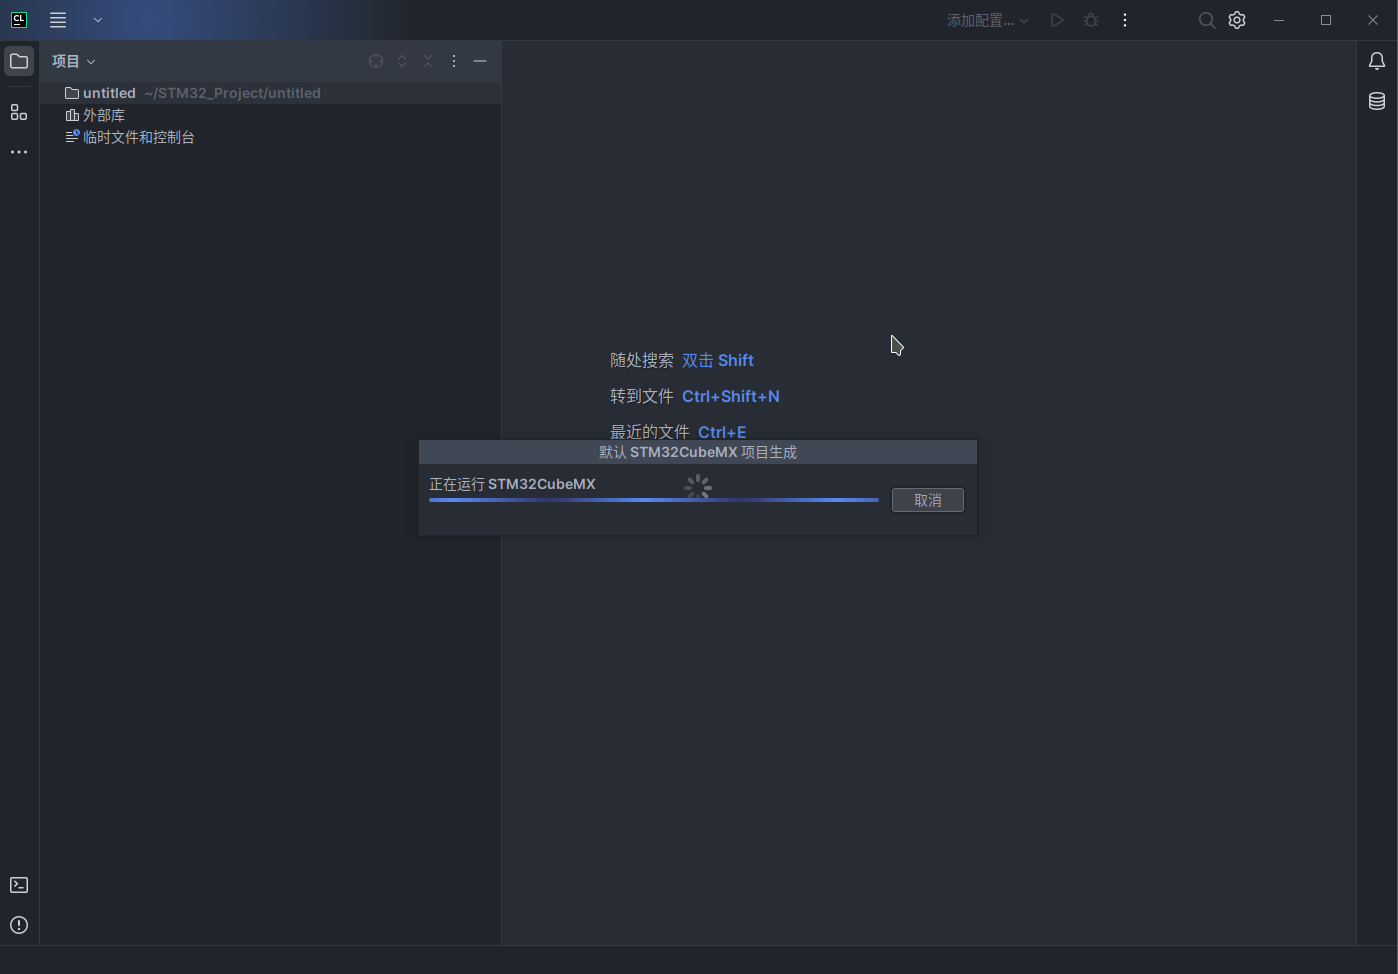Maximize the CLion window
Screen dimensions: 1398x974
pos(1326,20)
